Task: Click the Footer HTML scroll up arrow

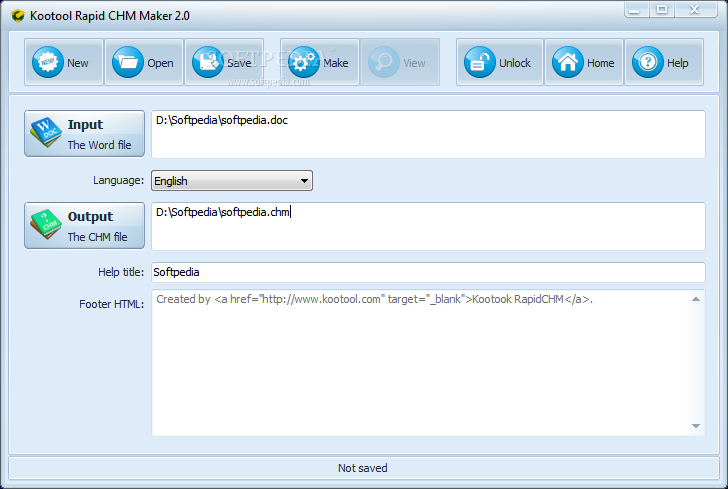Action: (696, 299)
